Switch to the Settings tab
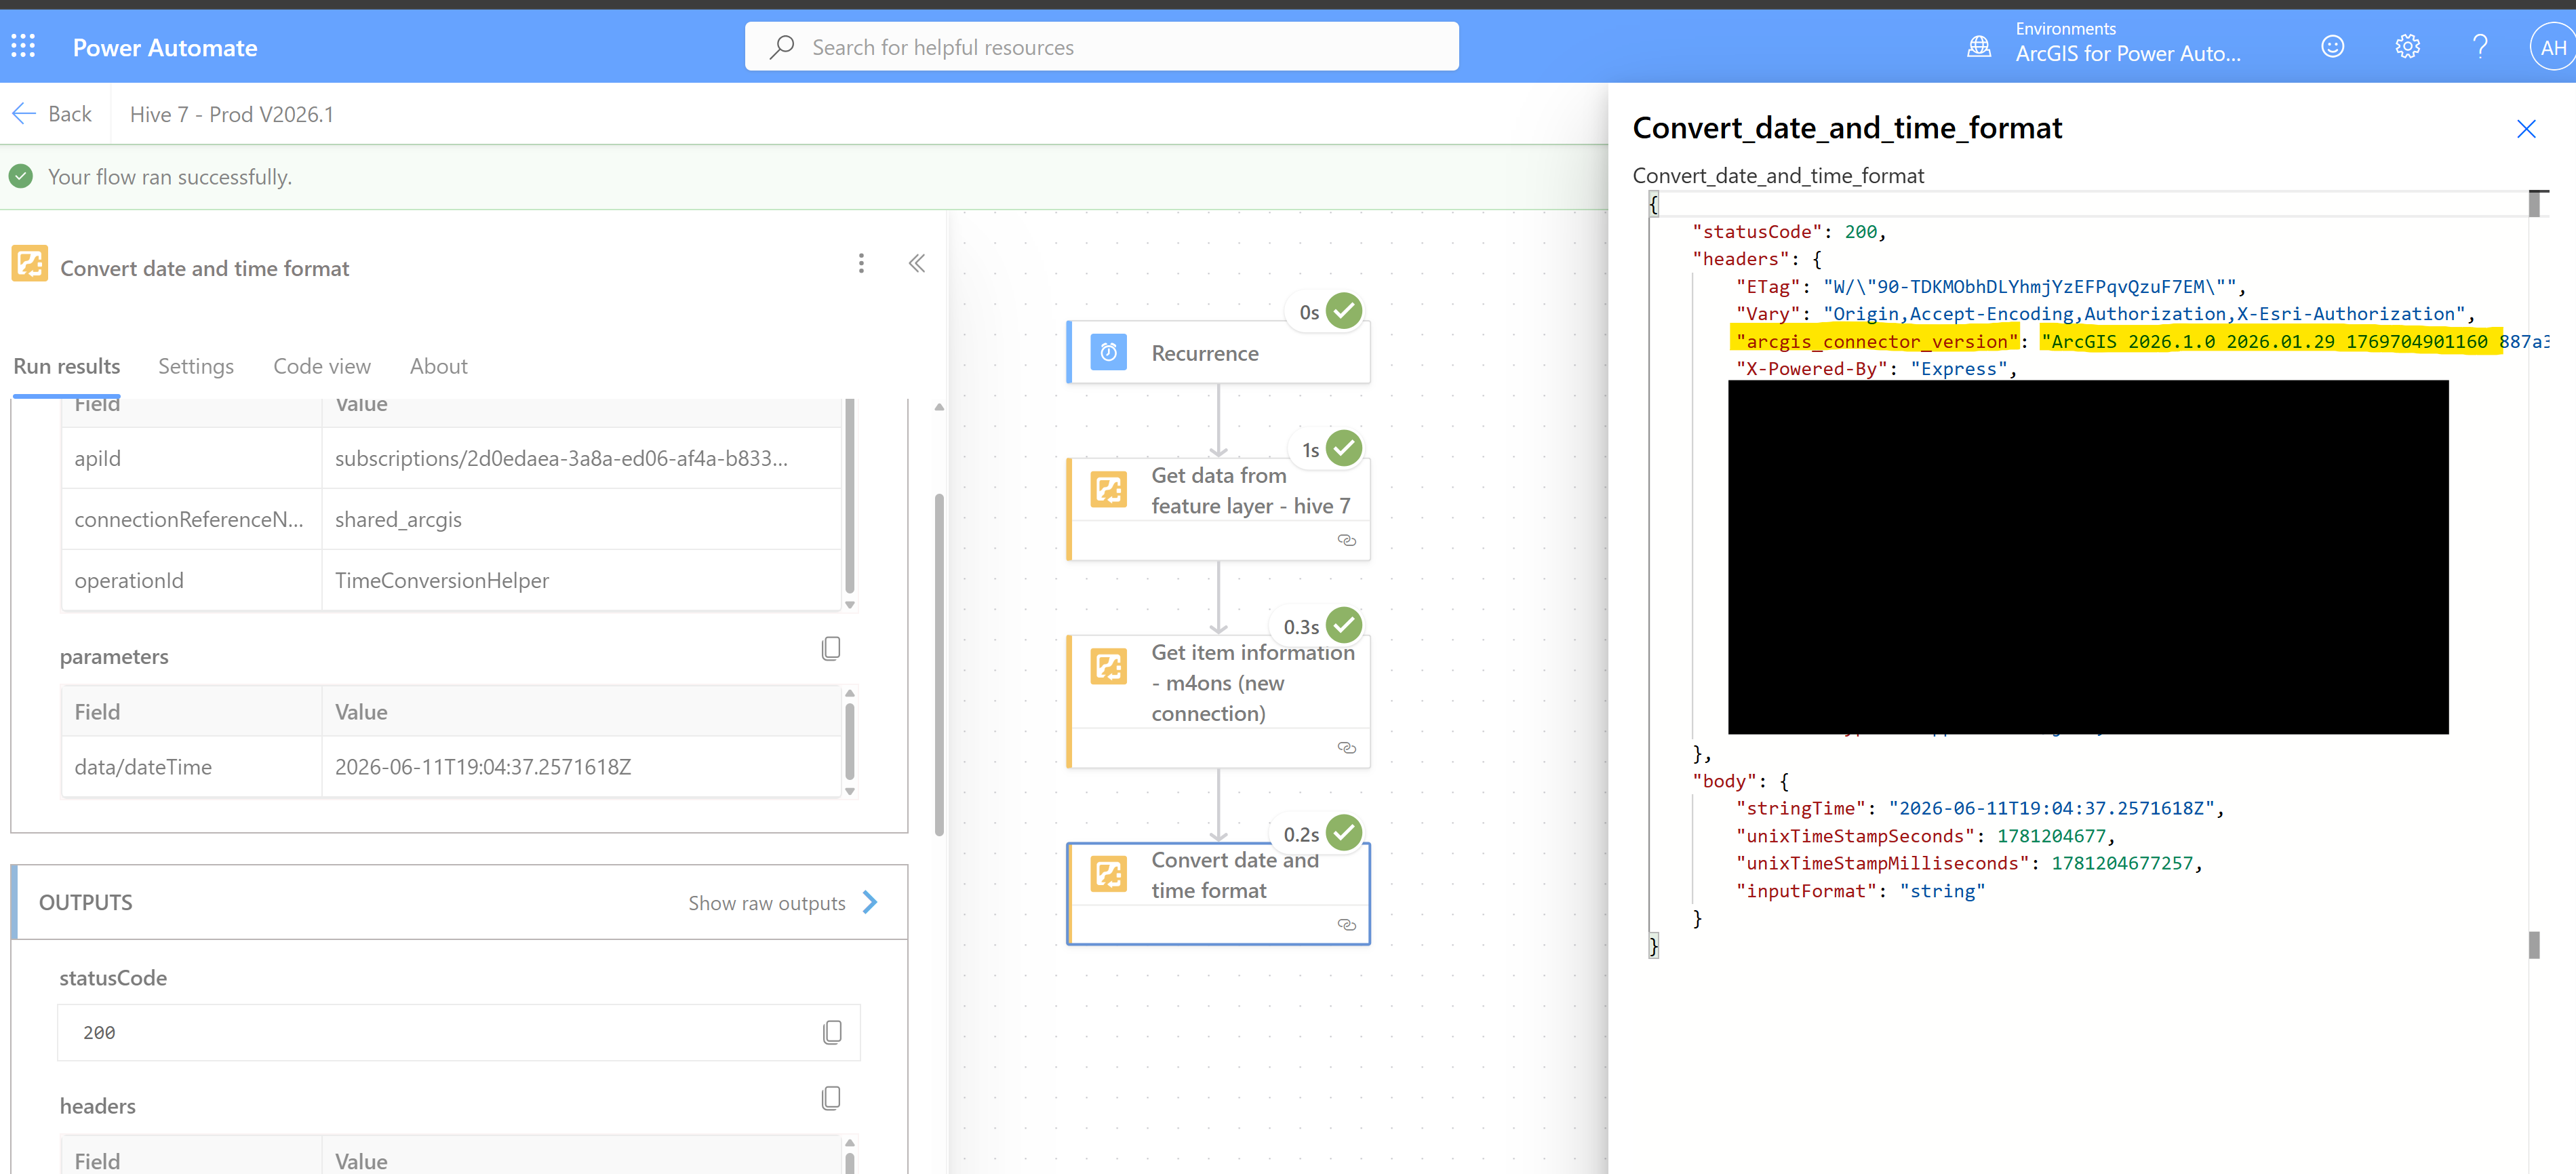 coord(196,366)
